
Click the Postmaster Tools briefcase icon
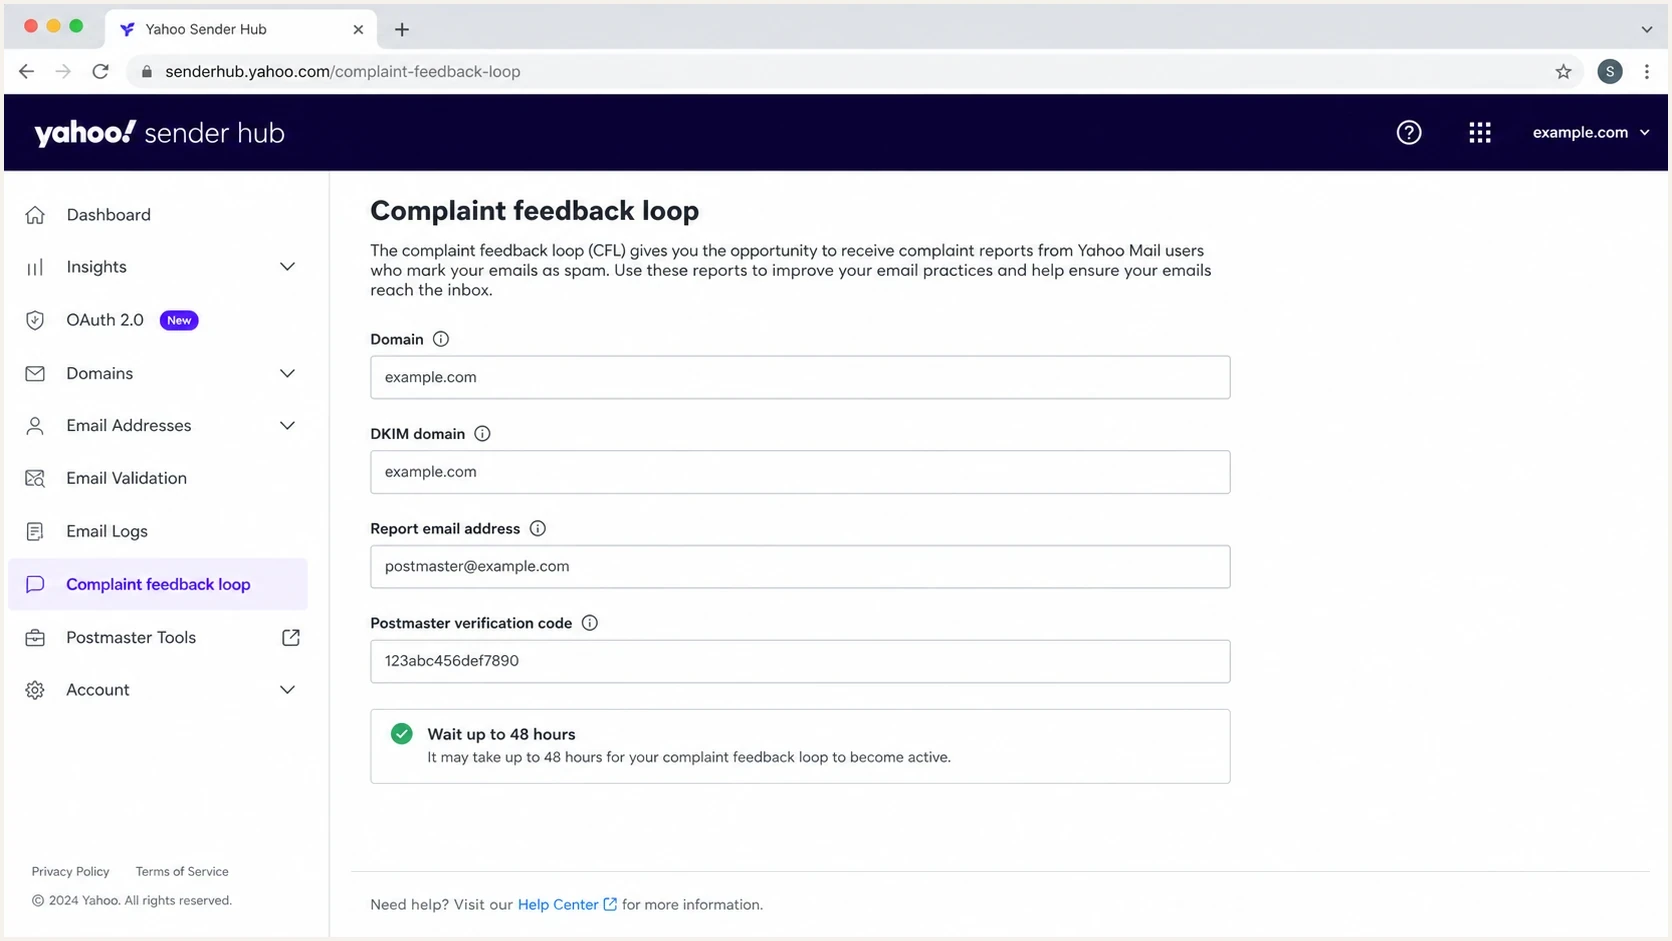[35, 637]
